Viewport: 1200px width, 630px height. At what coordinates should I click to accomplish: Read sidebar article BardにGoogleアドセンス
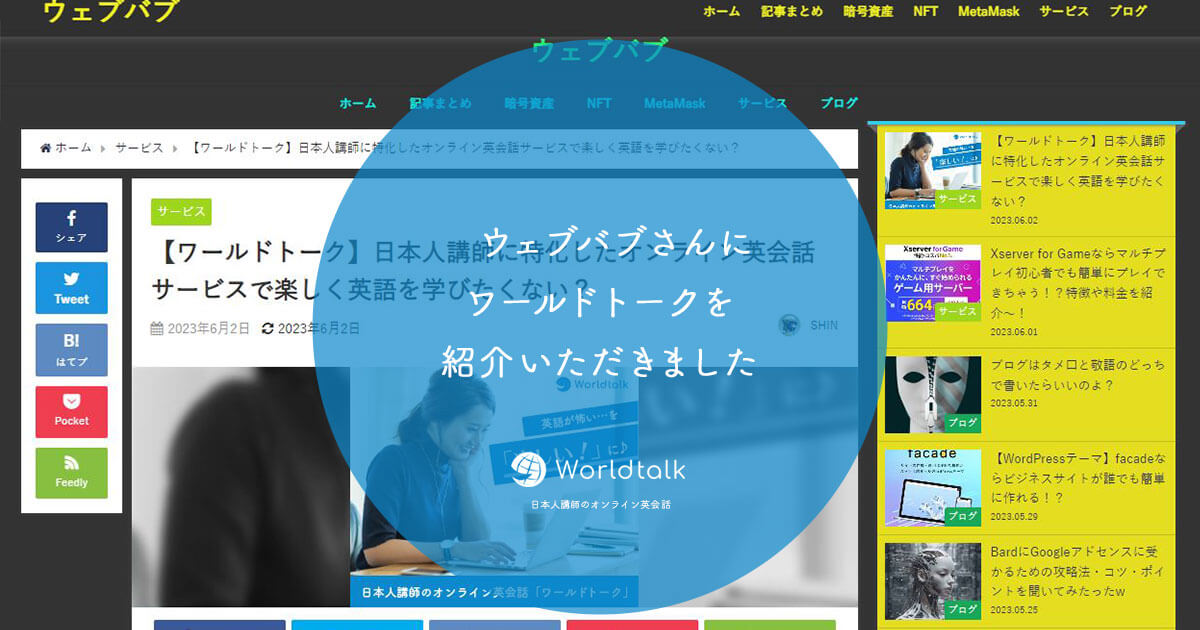[x=1079, y=571]
